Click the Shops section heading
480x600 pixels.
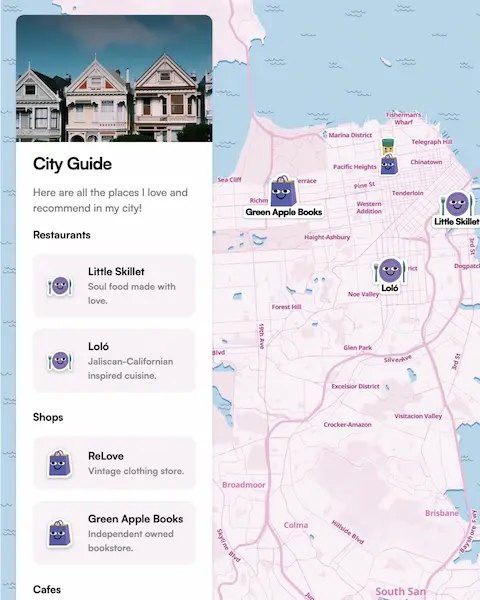pyautogui.click(x=48, y=417)
